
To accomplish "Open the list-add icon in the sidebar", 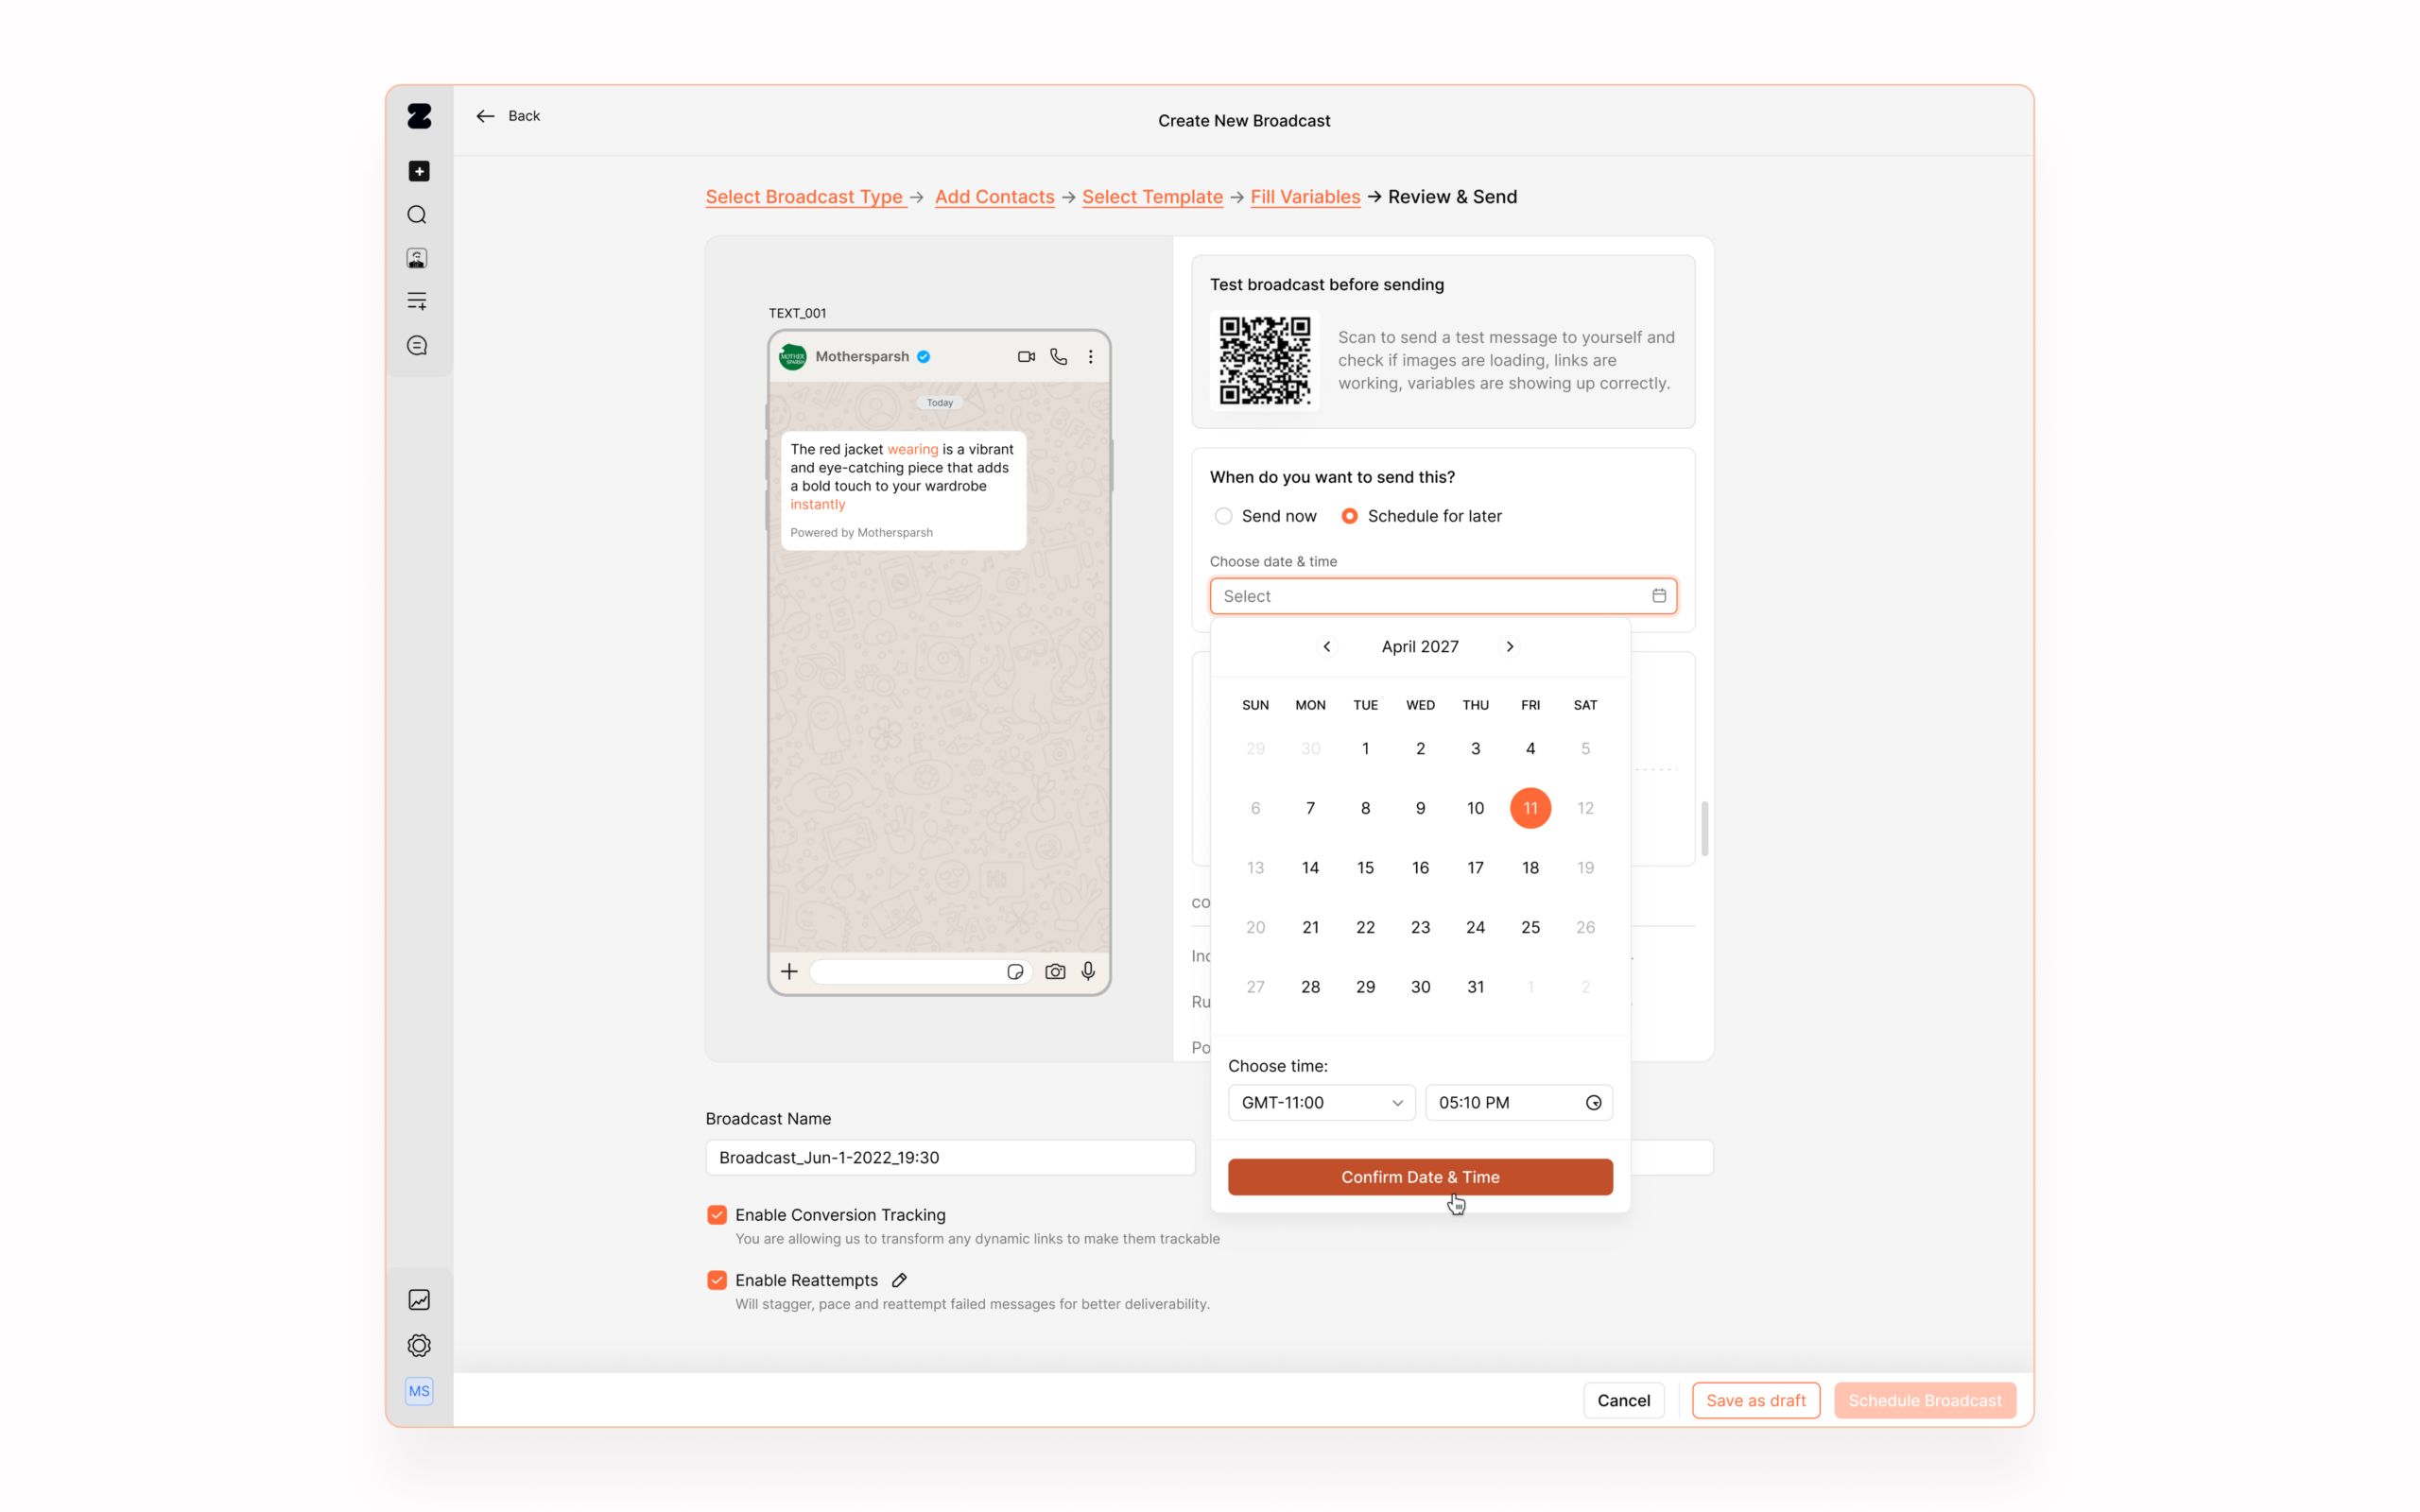I will pyautogui.click(x=417, y=301).
